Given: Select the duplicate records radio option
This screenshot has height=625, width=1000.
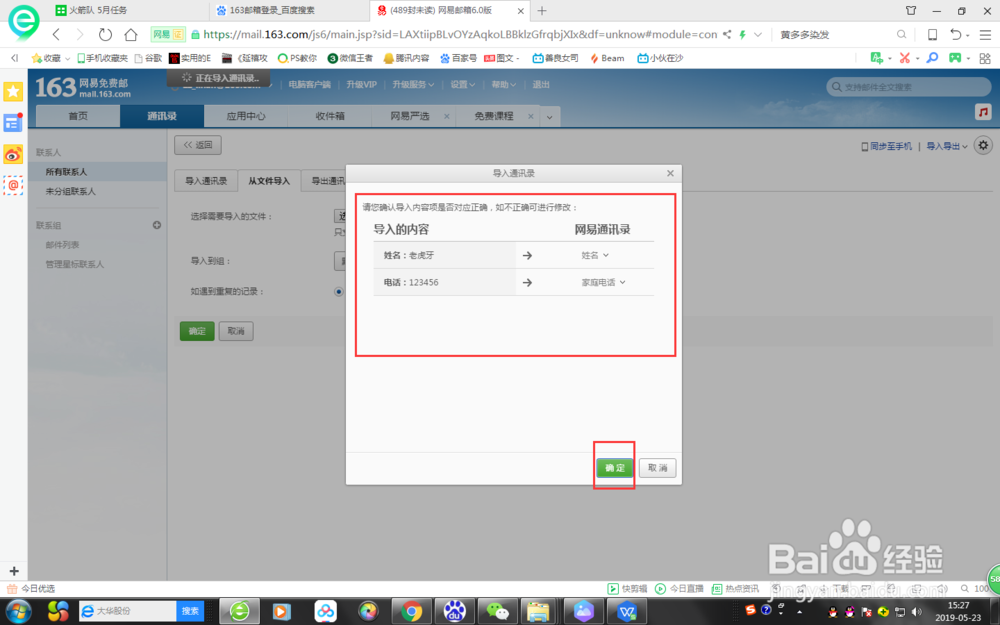Looking at the screenshot, I should click(337, 291).
